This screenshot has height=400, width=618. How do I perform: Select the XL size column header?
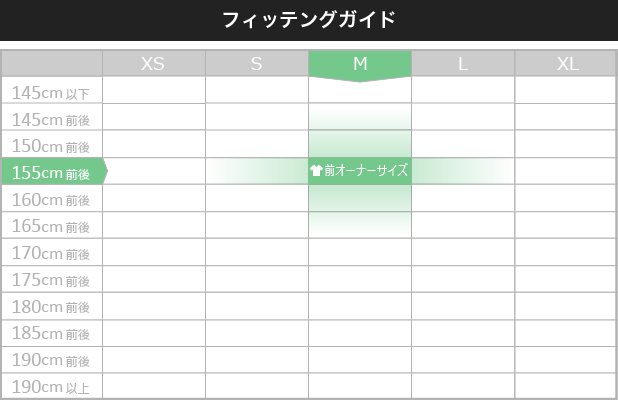click(566, 63)
